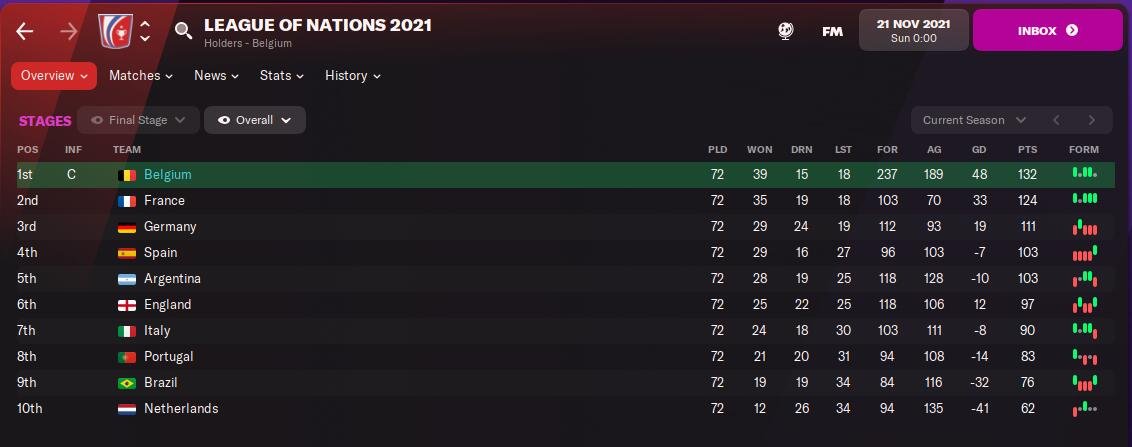This screenshot has height=447, width=1132.
Task: Go to the next season arrow
Action: coord(1092,120)
